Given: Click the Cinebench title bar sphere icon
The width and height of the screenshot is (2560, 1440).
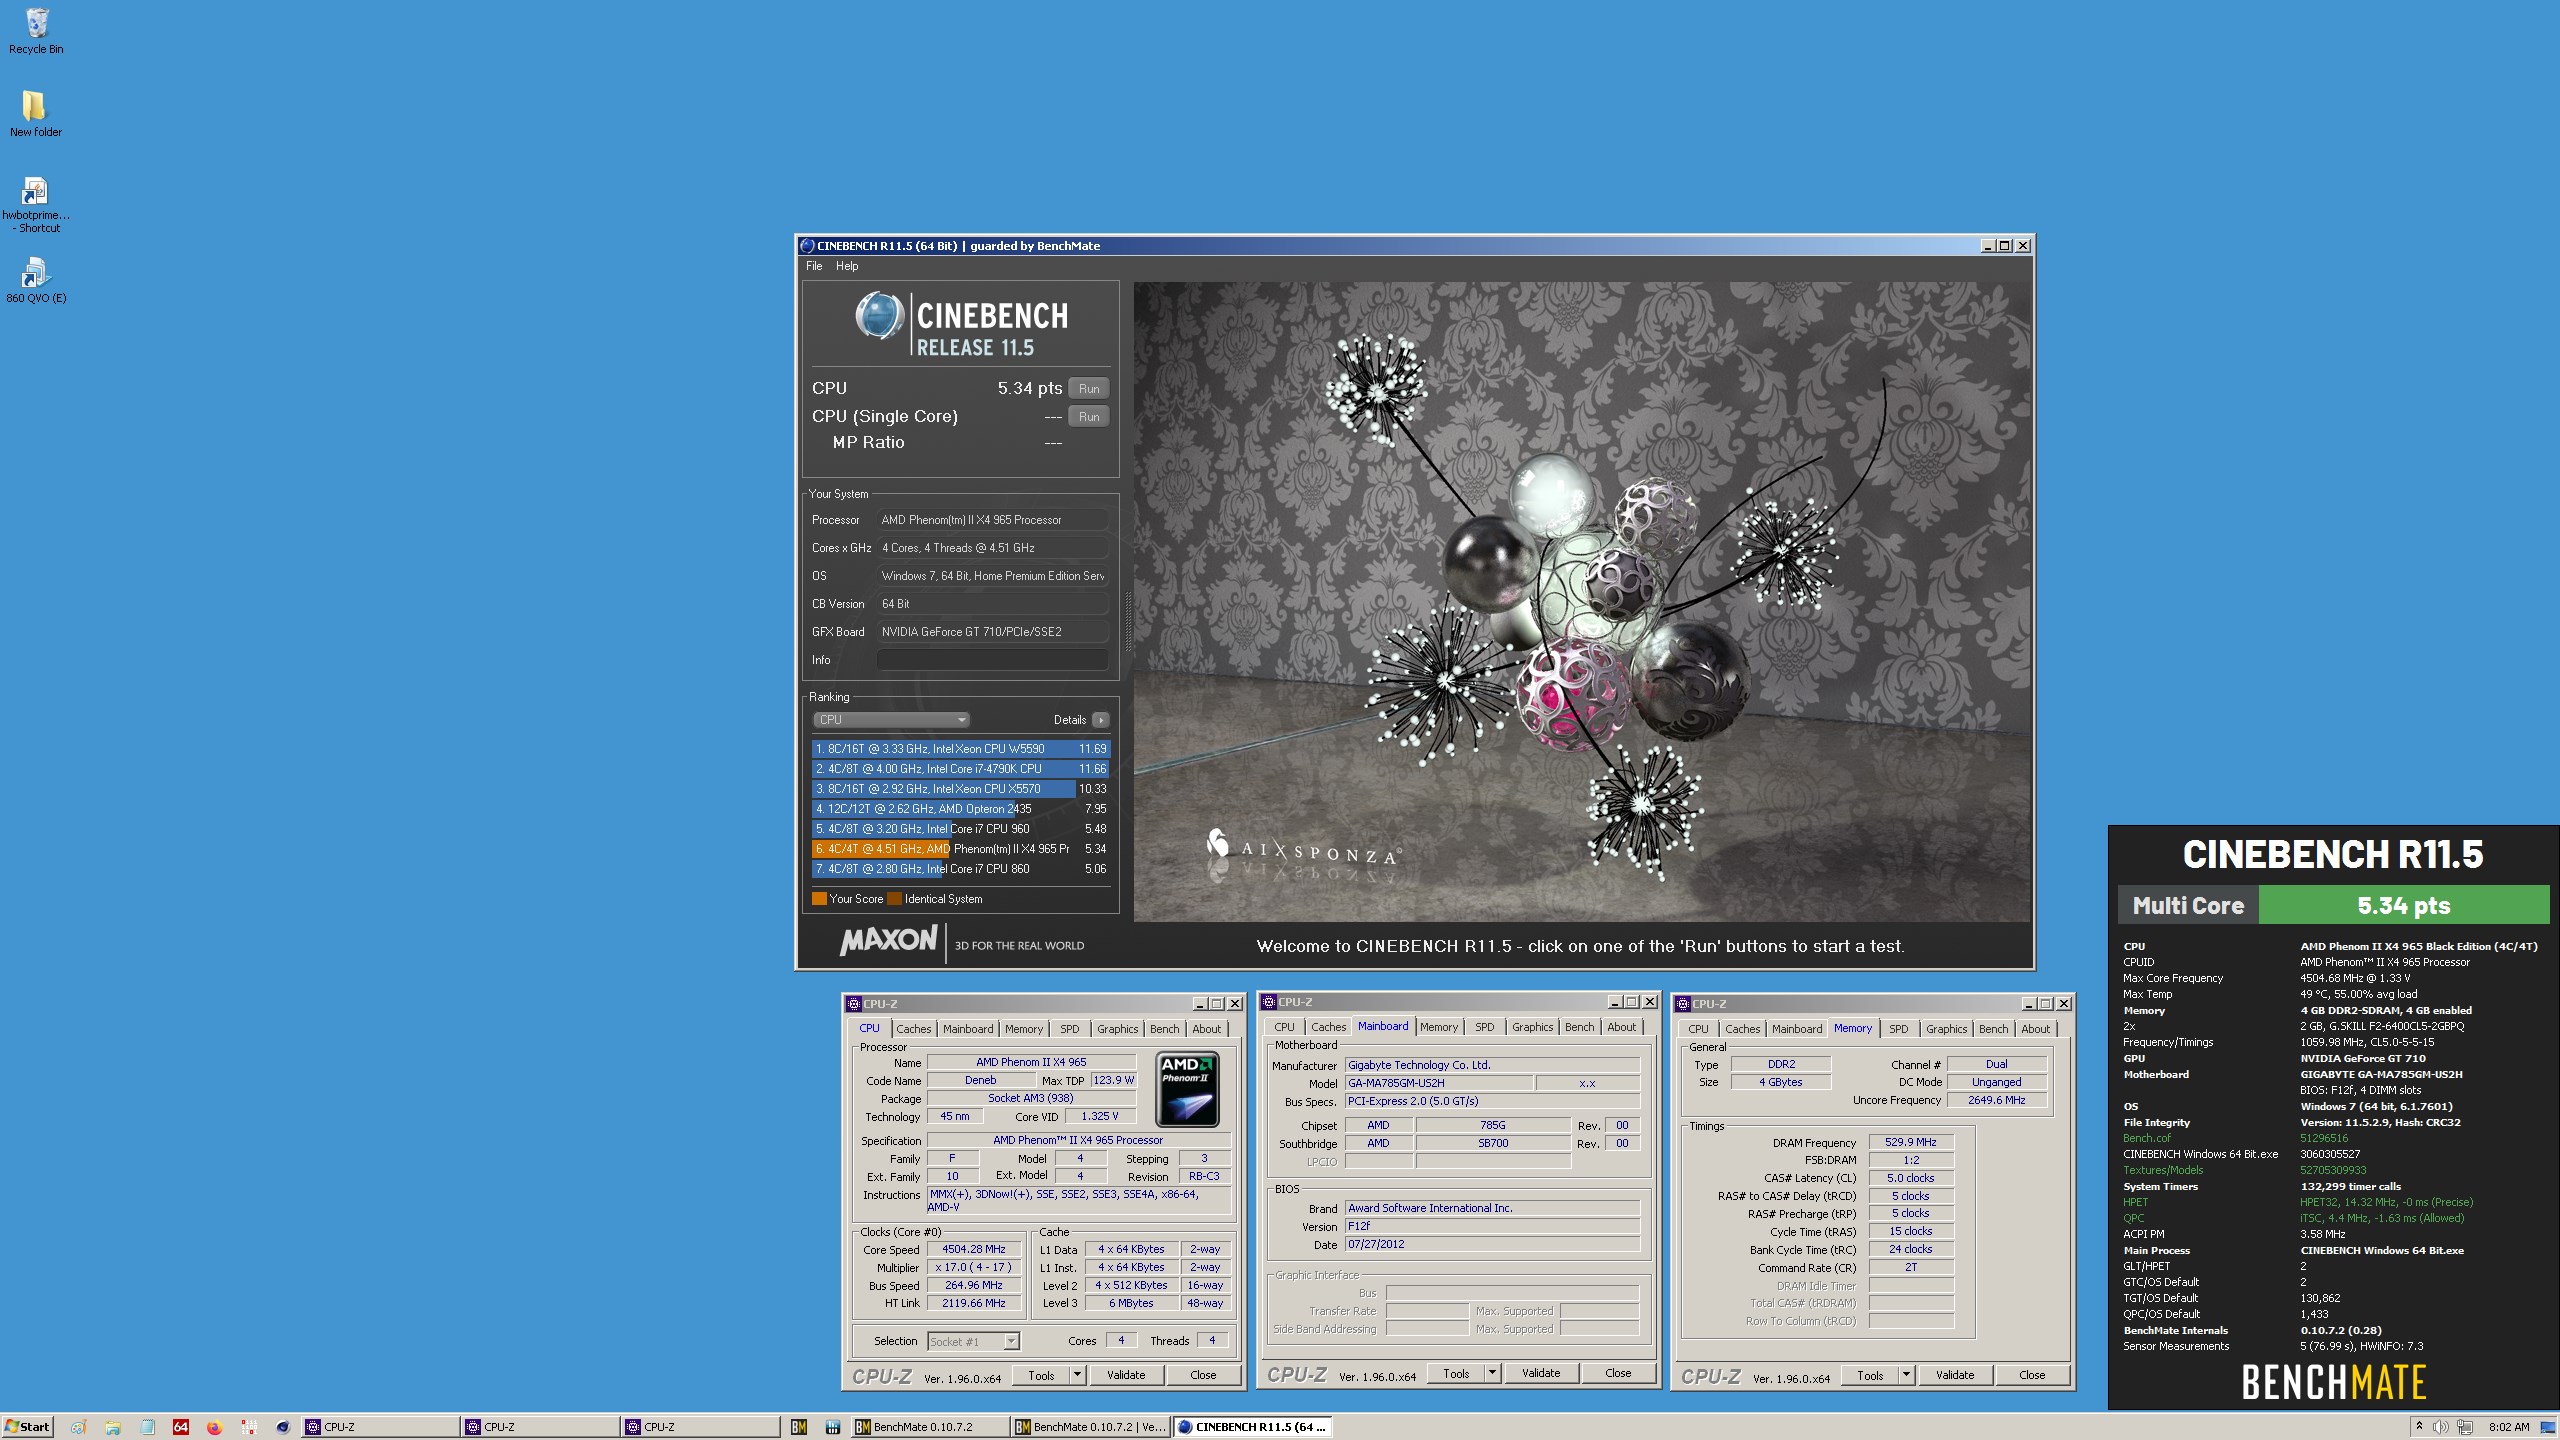Looking at the screenshot, I should pos(807,246).
